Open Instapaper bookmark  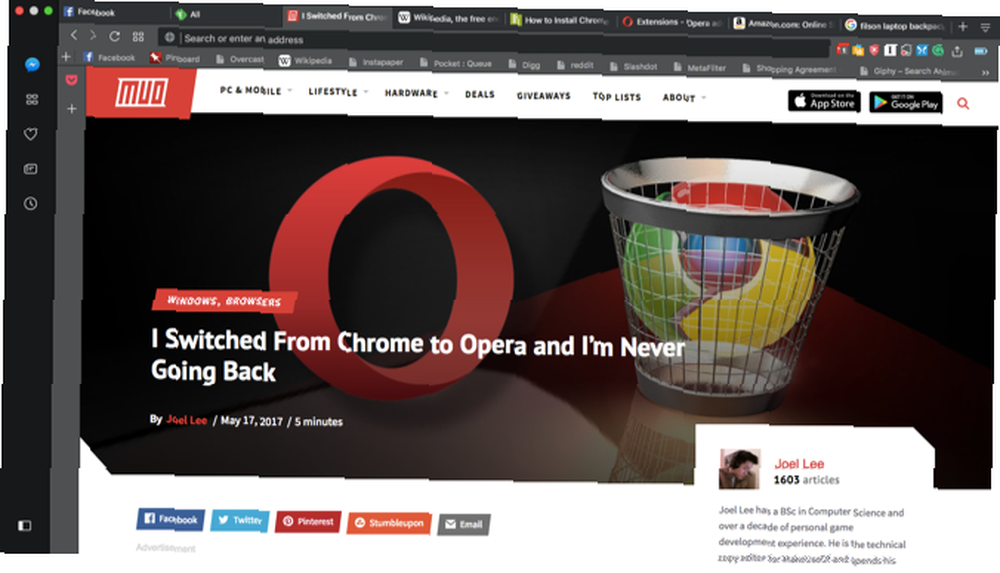coord(376,62)
